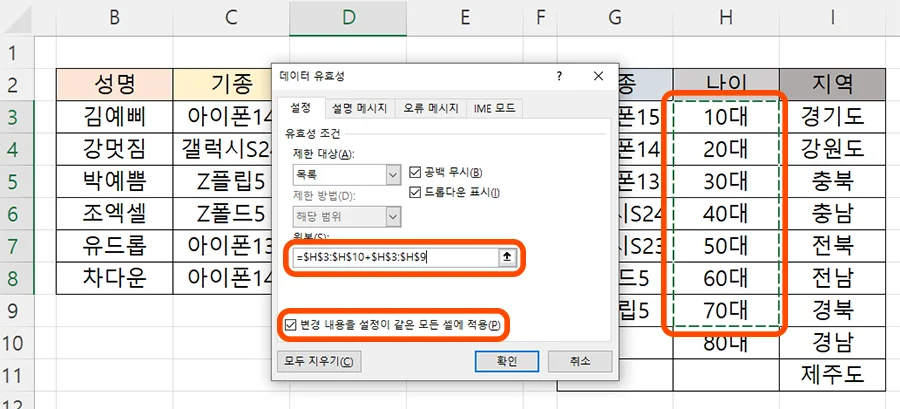Click cell containing 40대
The width and height of the screenshot is (900, 409).
click(726, 214)
